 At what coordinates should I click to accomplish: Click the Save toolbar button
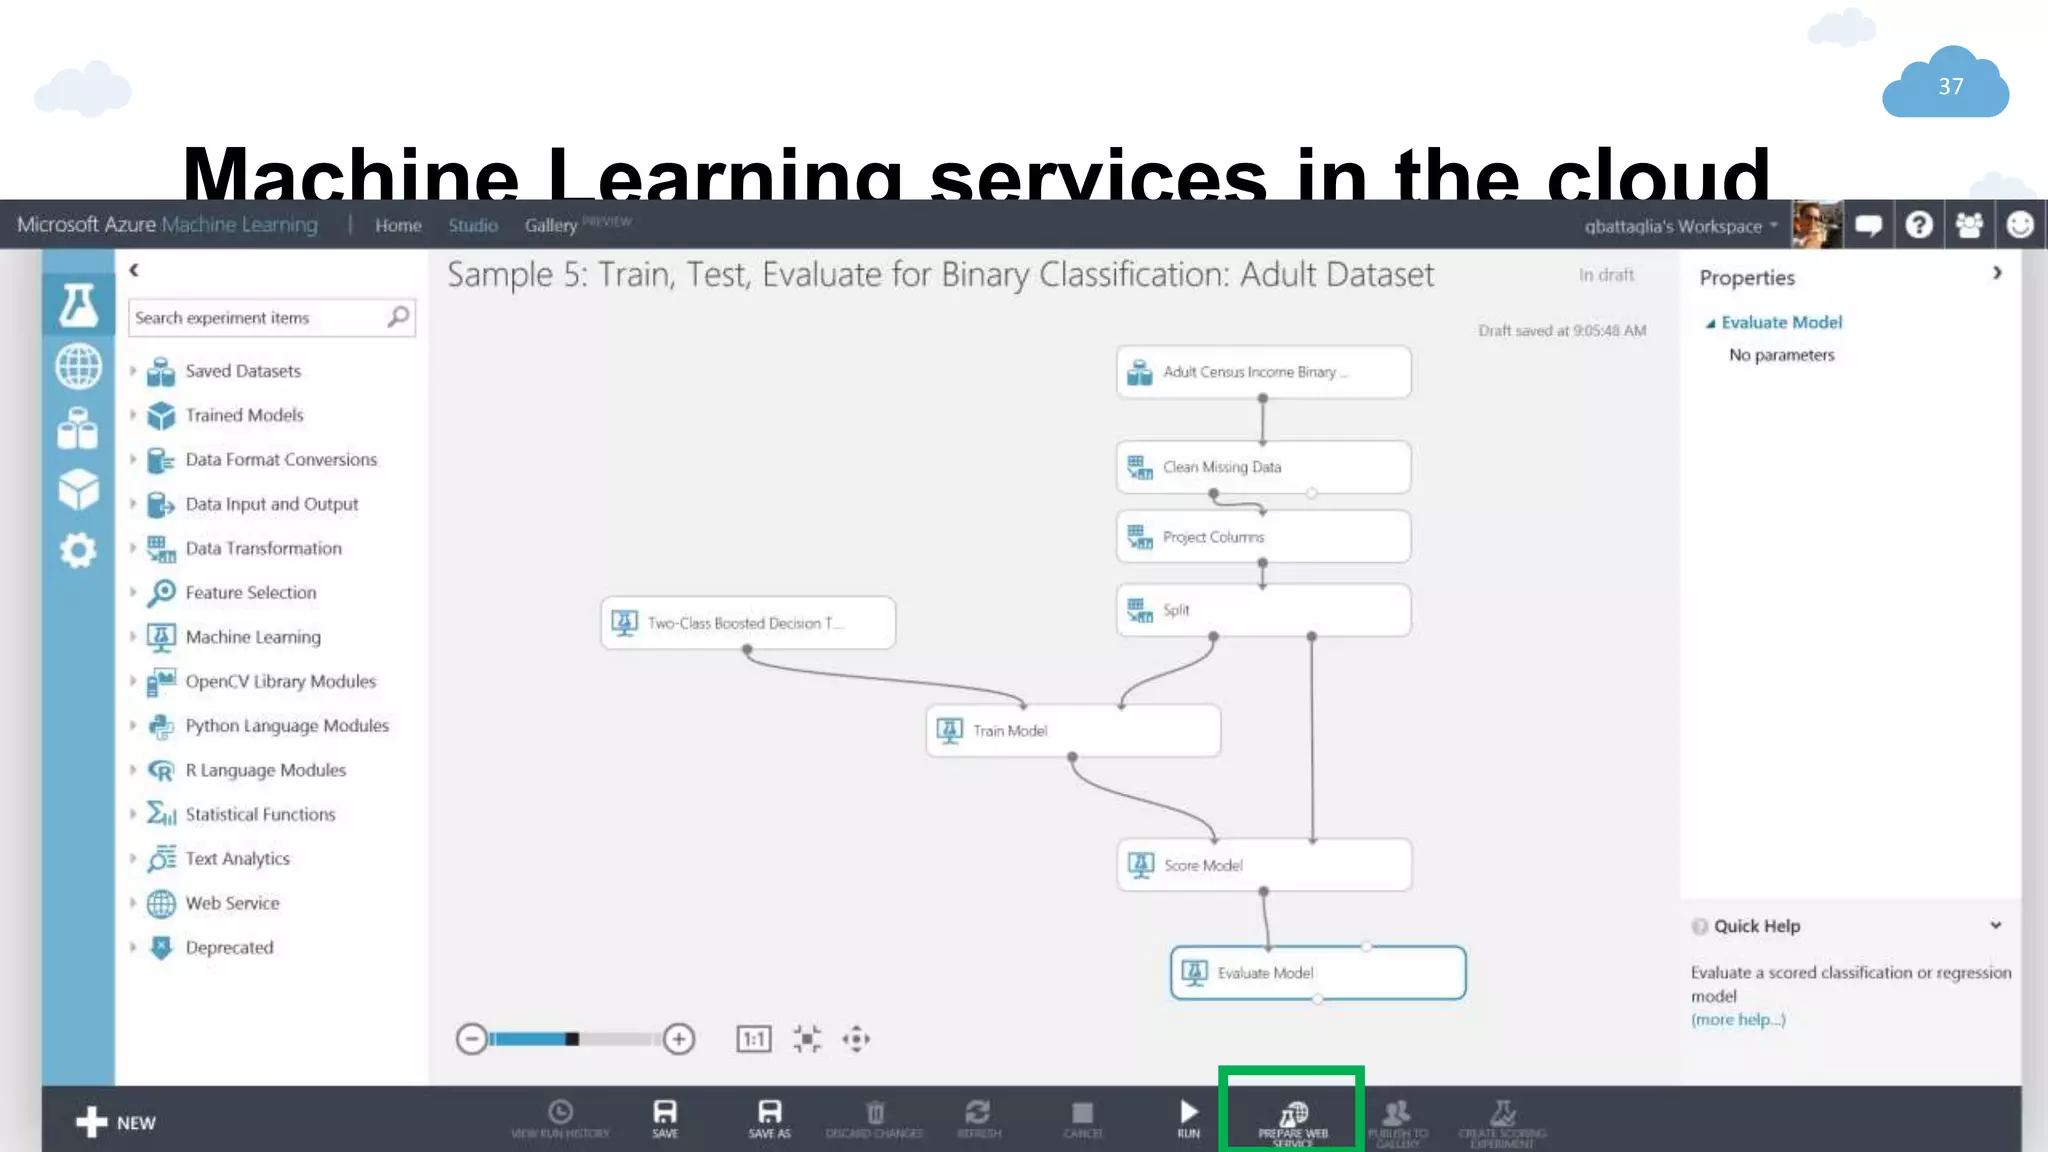click(665, 1119)
